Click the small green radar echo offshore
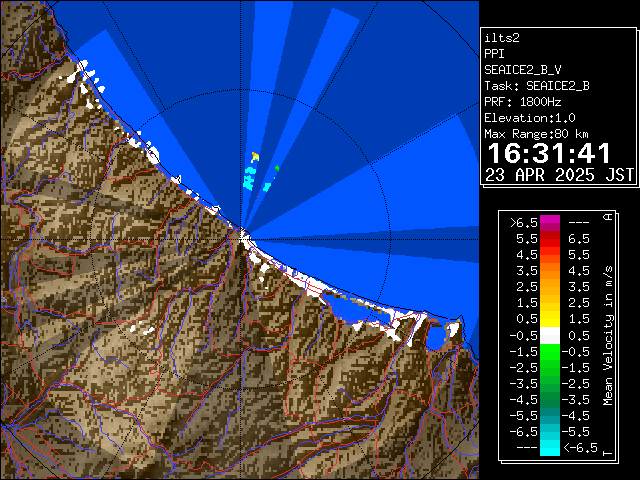 pyautogui.click(x=277, y=168)
